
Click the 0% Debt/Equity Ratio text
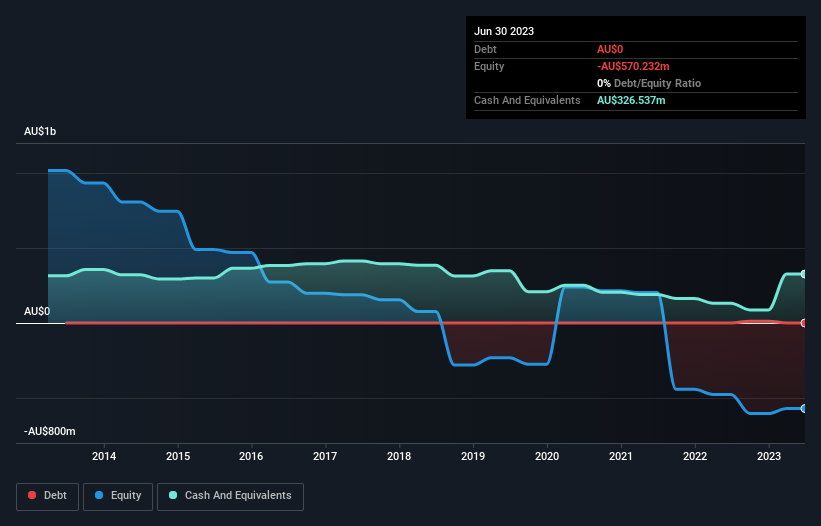(649, 83)
